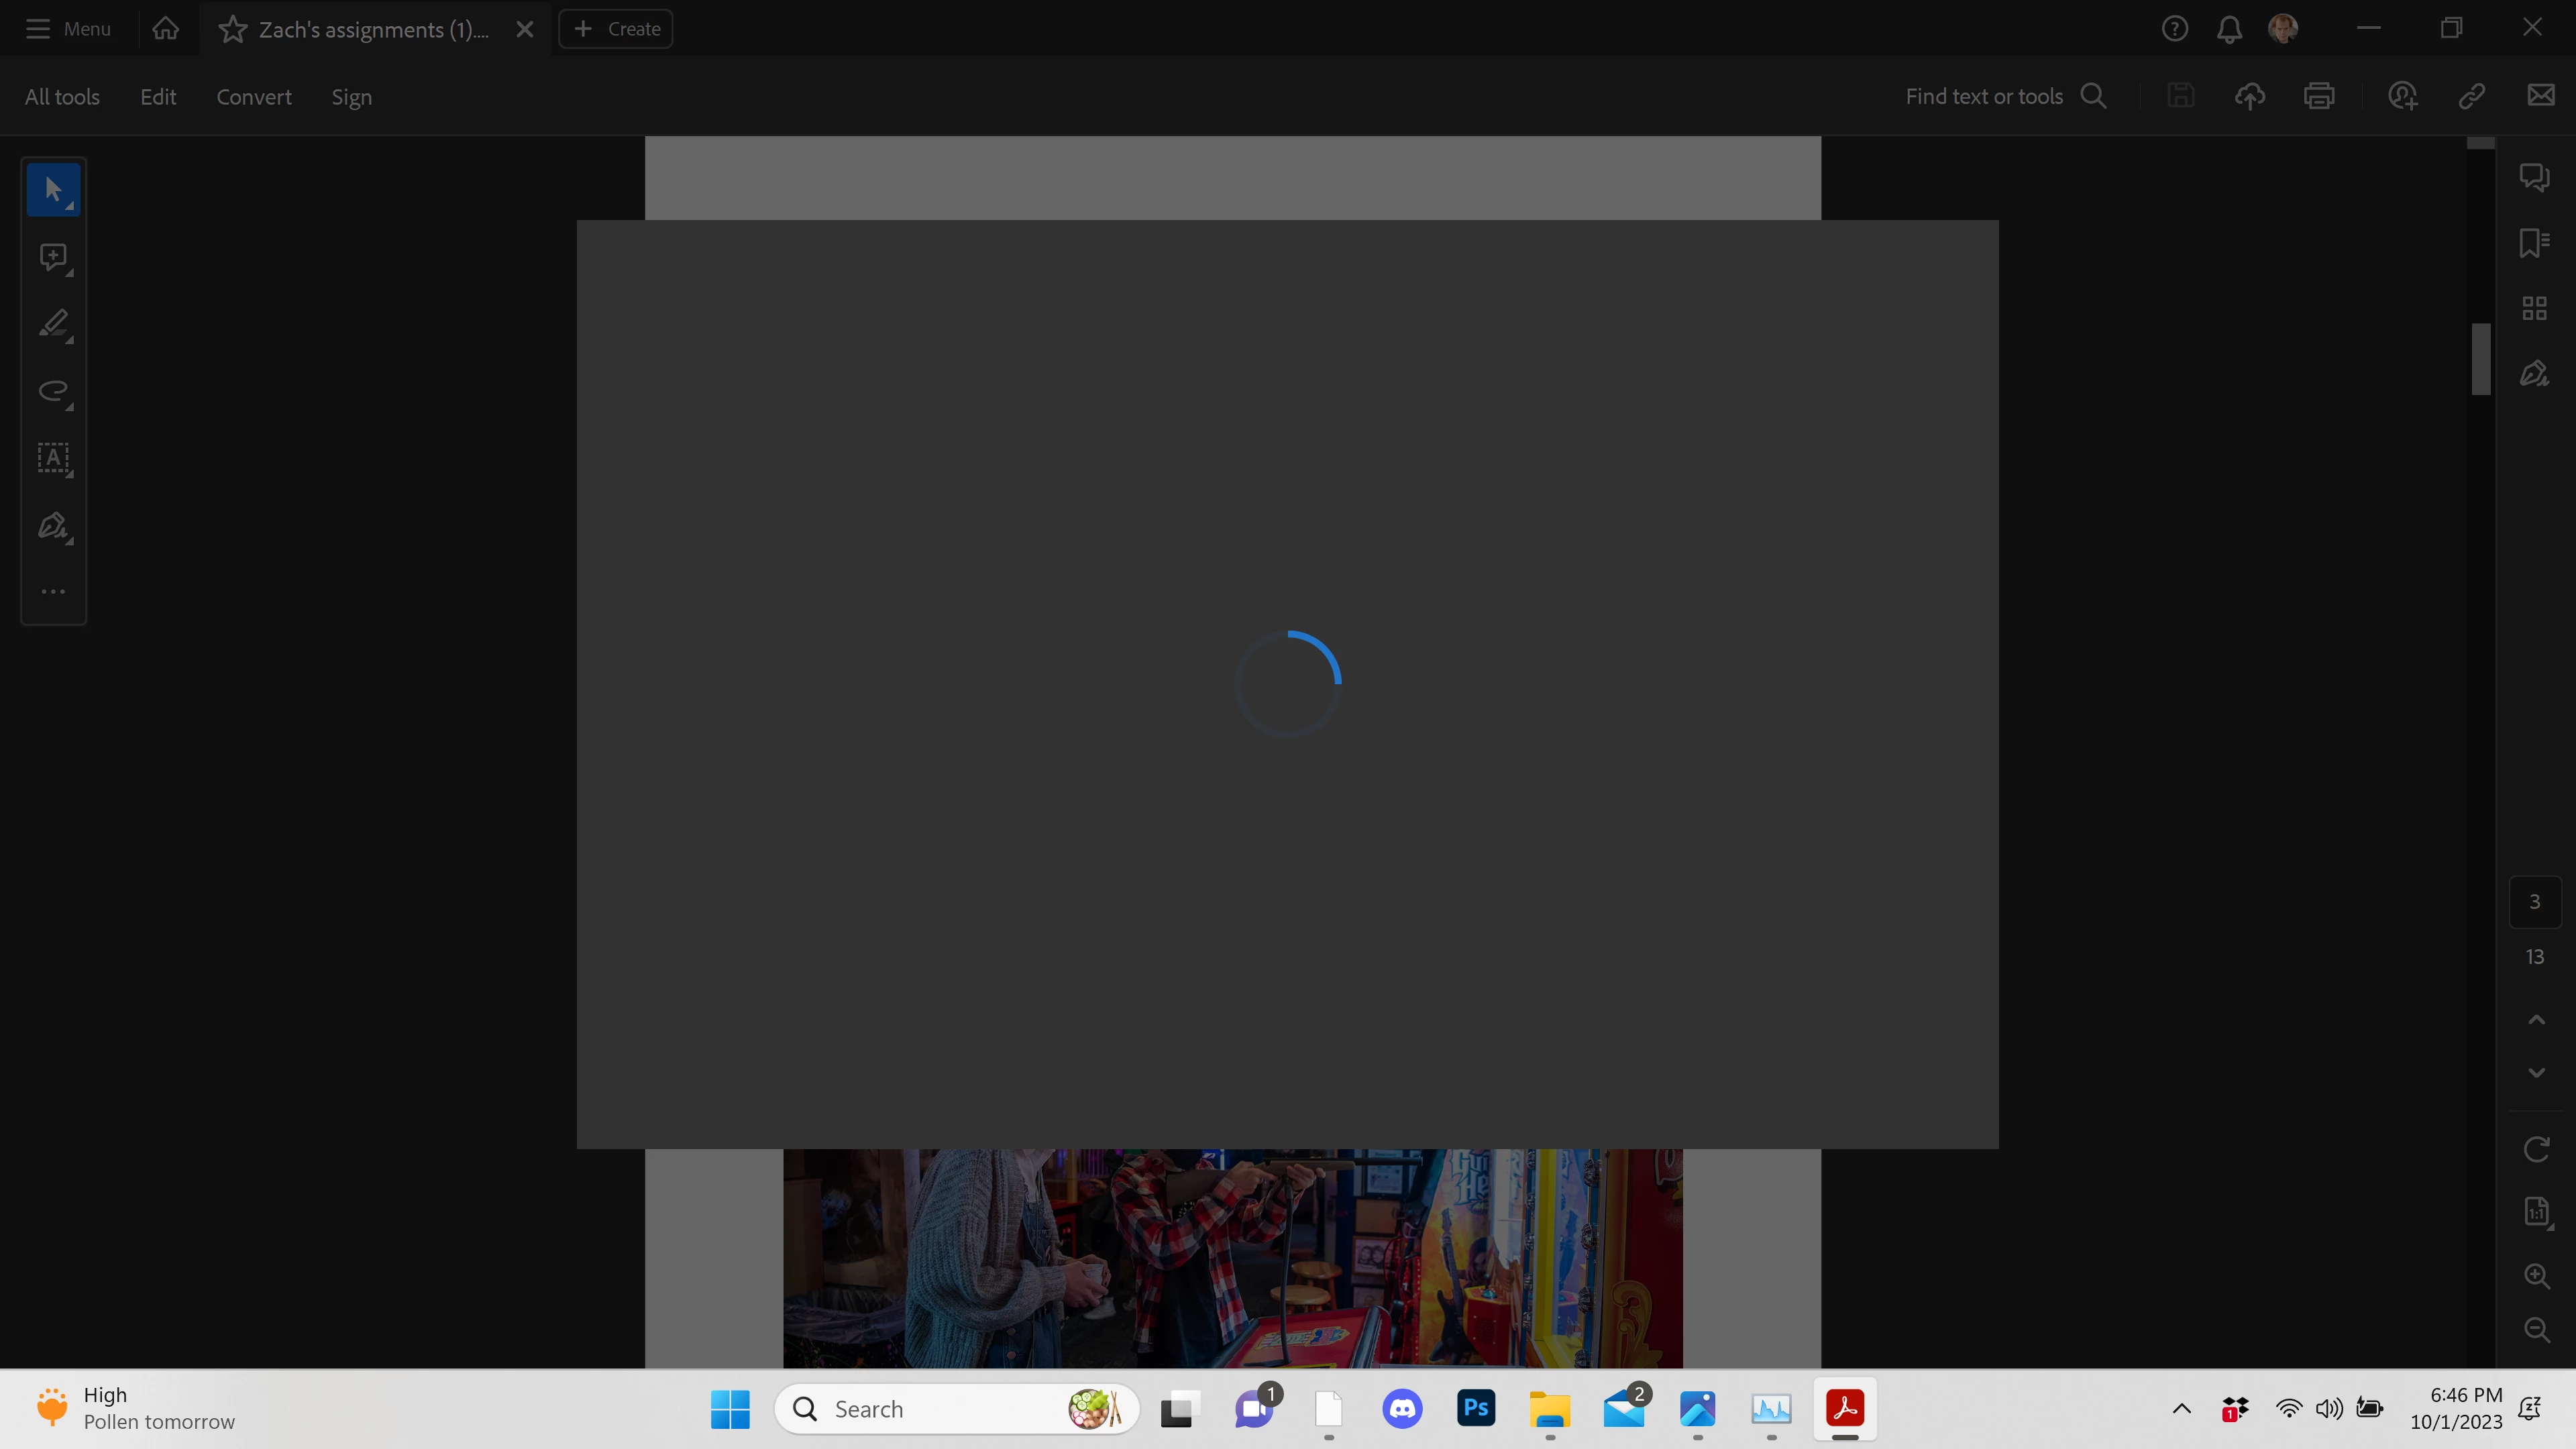Select the highlighter pen tool
This screenshot has height=1449, width=2576.
pos(53,324)
